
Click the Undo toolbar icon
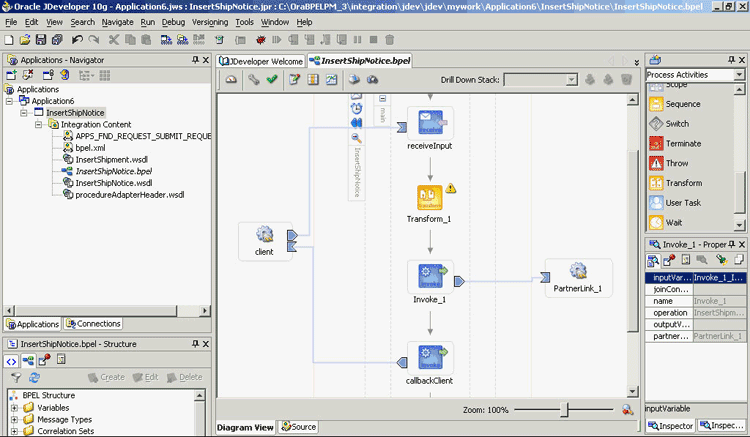[77, 40]
